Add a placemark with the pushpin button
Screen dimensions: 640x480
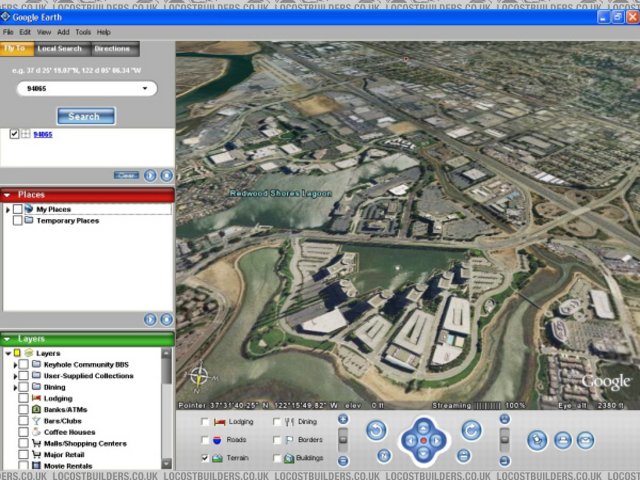pos(537,440)
